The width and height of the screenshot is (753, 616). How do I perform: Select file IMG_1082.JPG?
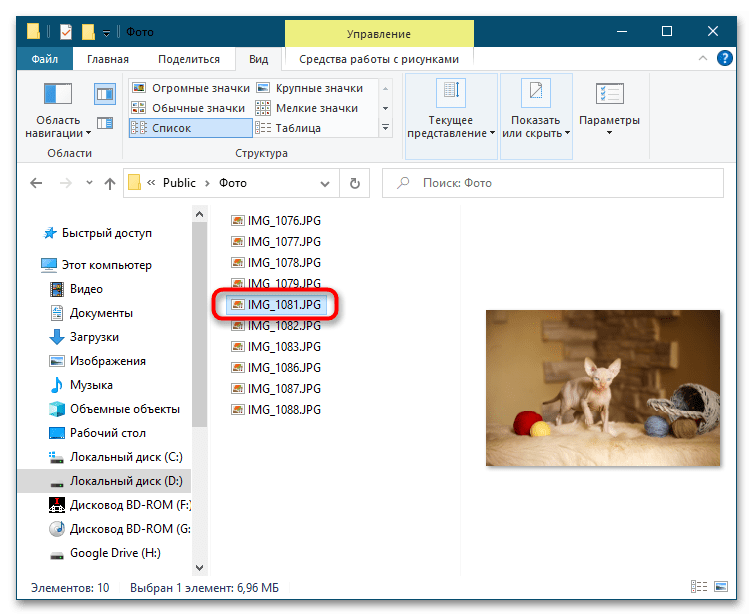(x=276, y=326)
